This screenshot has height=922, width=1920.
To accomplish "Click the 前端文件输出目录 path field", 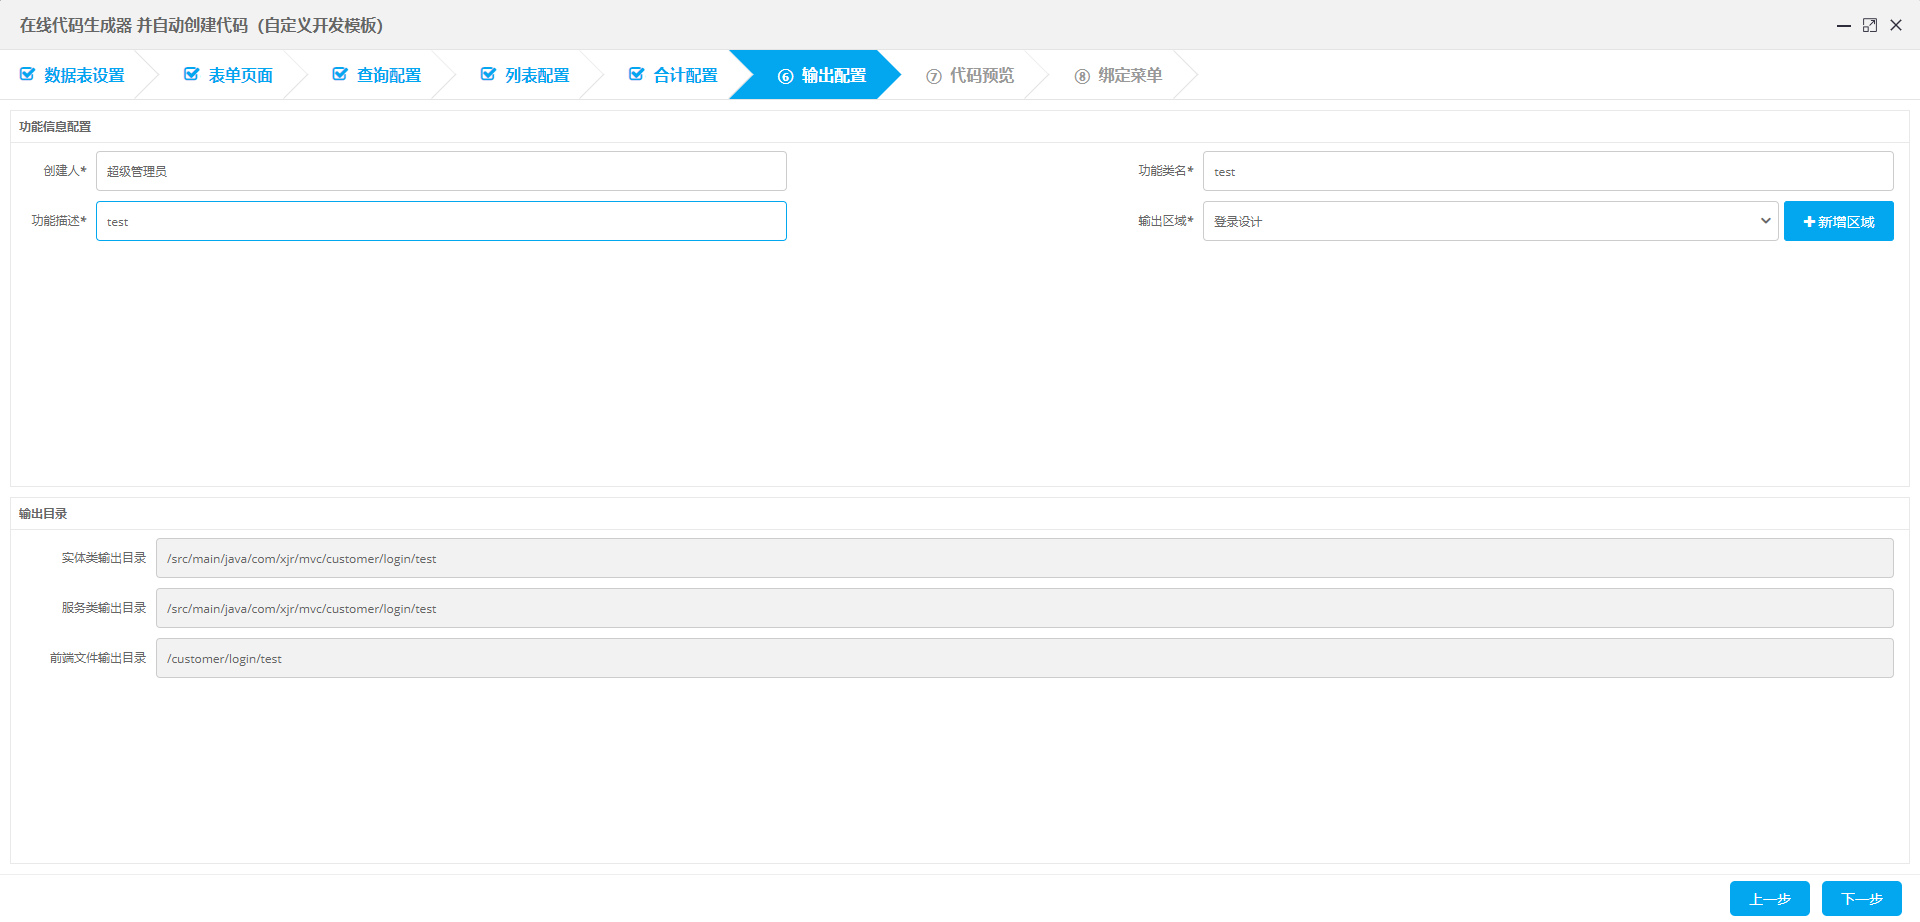I will pyautogui.click(x=1025, y=658).
